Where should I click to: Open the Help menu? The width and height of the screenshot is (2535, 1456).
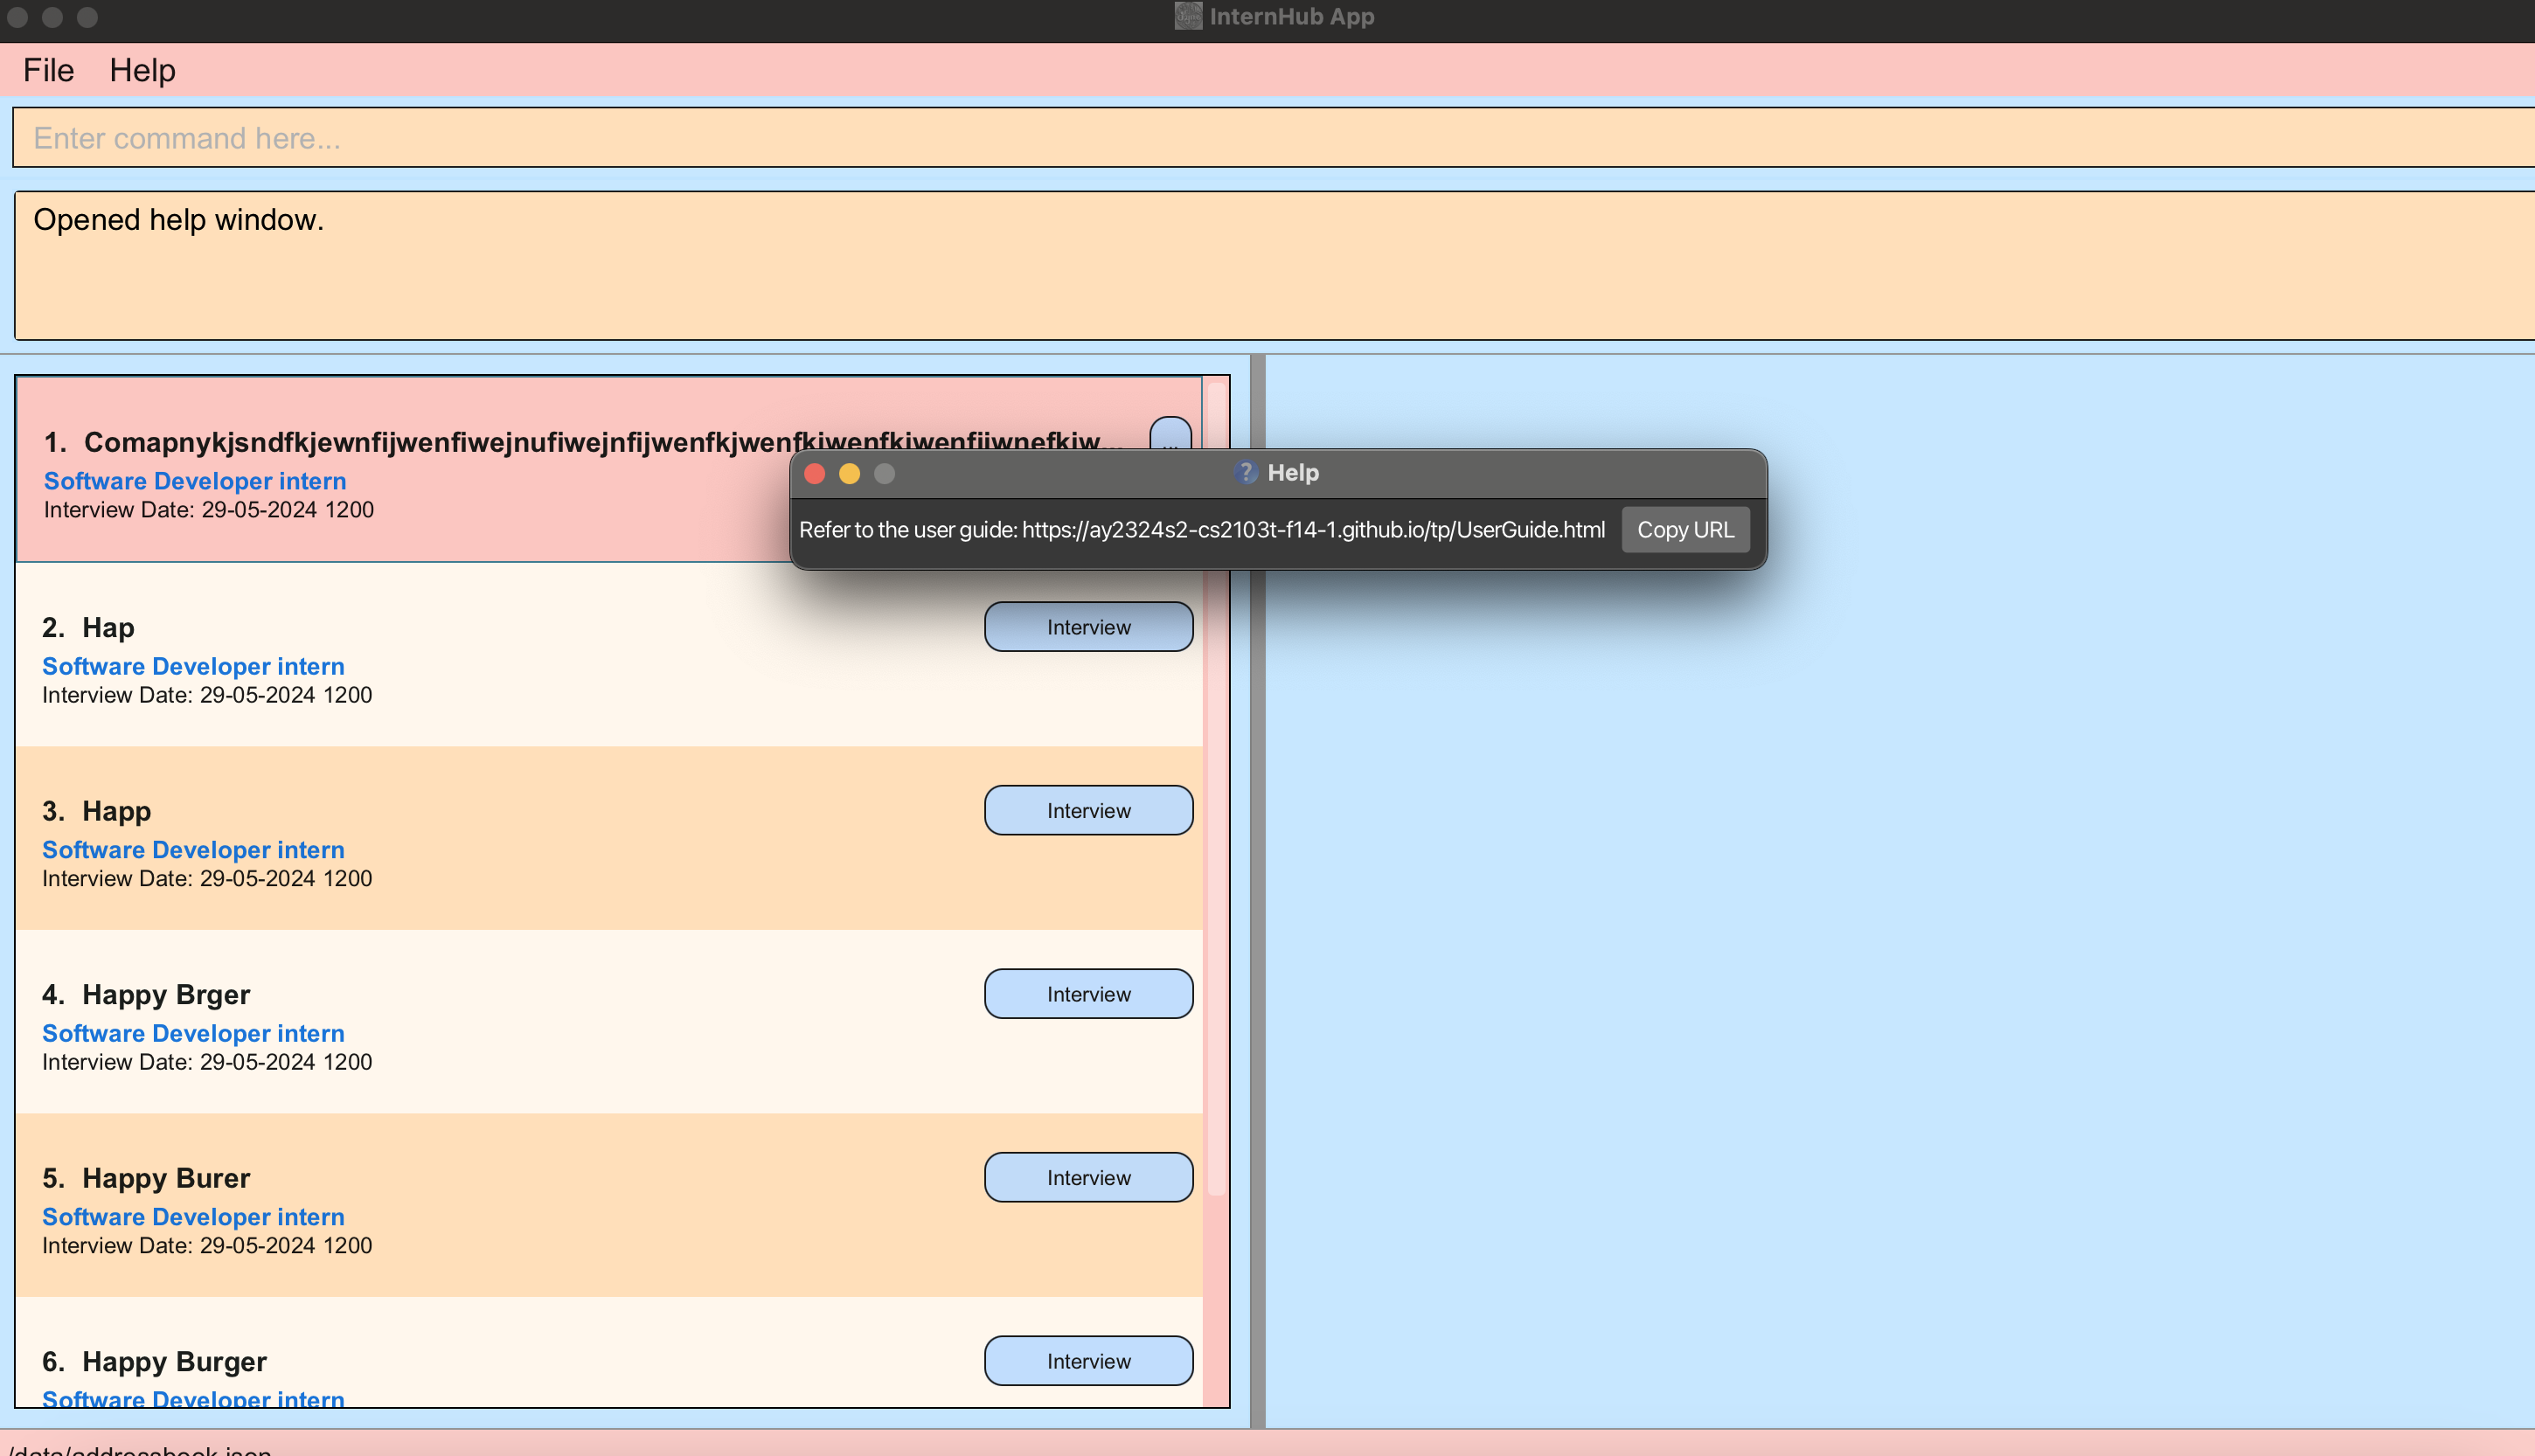point(142,70)
